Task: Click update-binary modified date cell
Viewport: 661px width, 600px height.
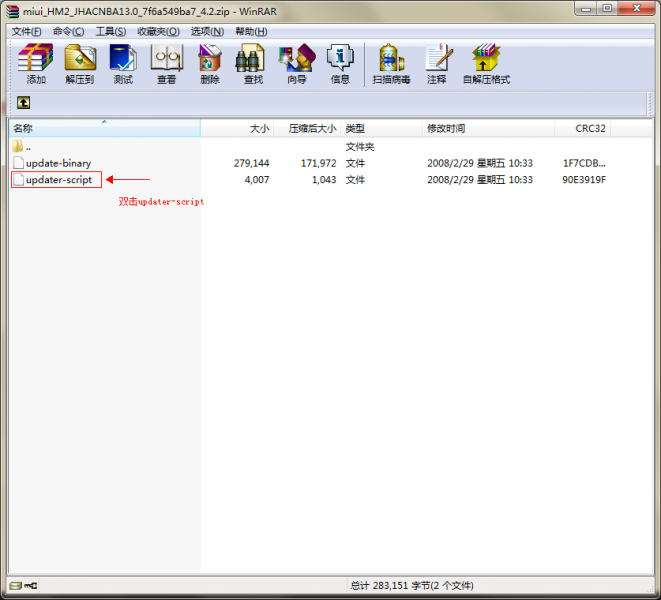Action: click(x=480, y=163)
